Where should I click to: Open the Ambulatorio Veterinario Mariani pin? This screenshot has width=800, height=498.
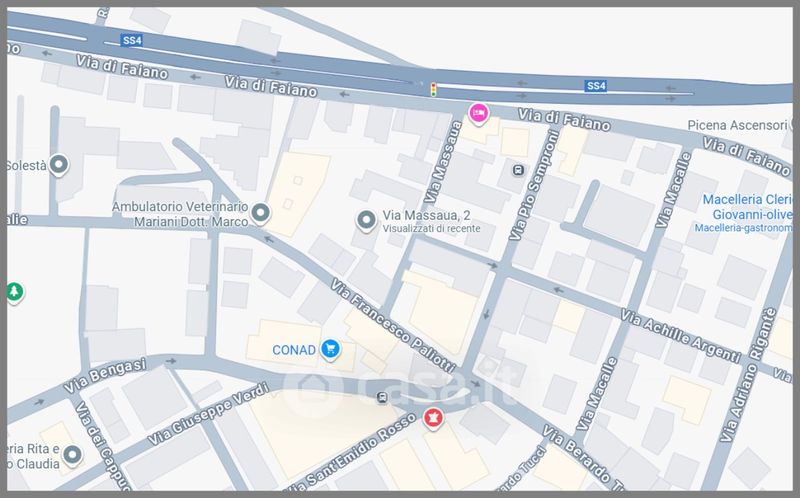[x=260, y=213]
